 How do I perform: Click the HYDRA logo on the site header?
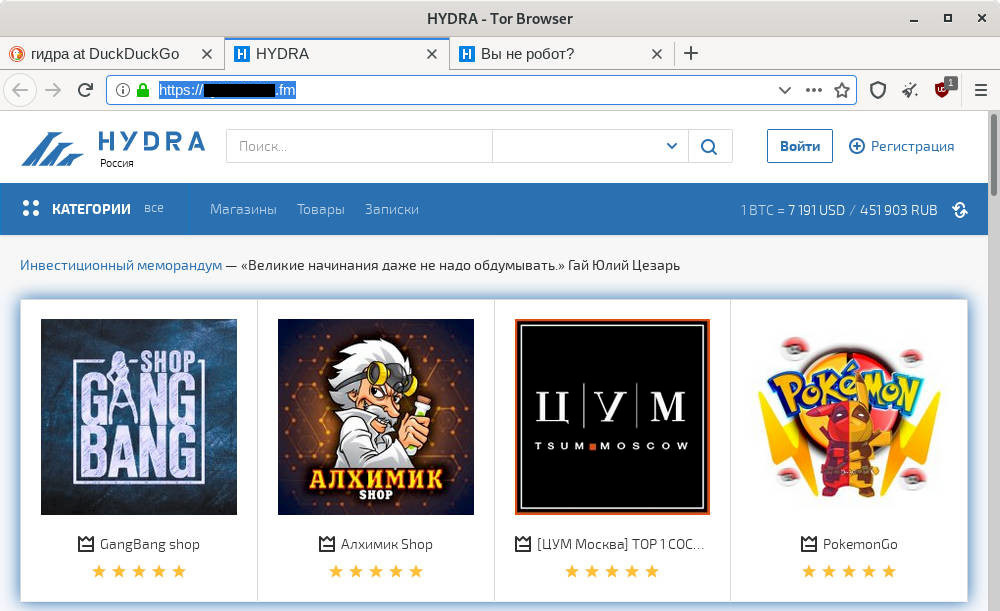point(114,148)
